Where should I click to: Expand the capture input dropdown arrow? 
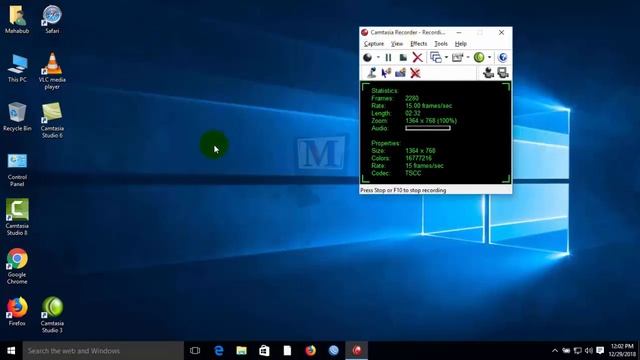click(446, 58)
